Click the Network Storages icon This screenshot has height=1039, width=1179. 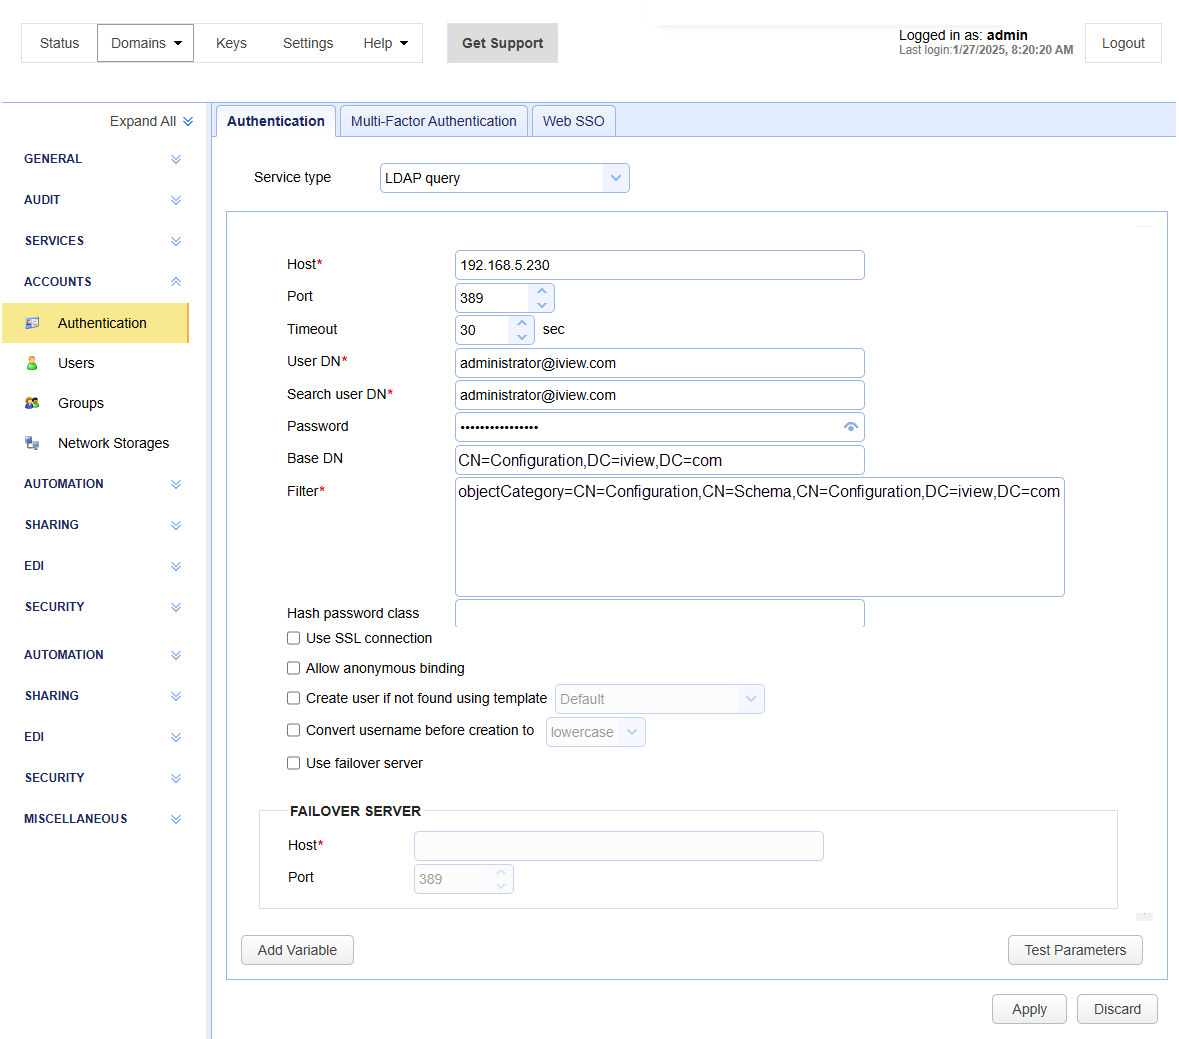32,443
